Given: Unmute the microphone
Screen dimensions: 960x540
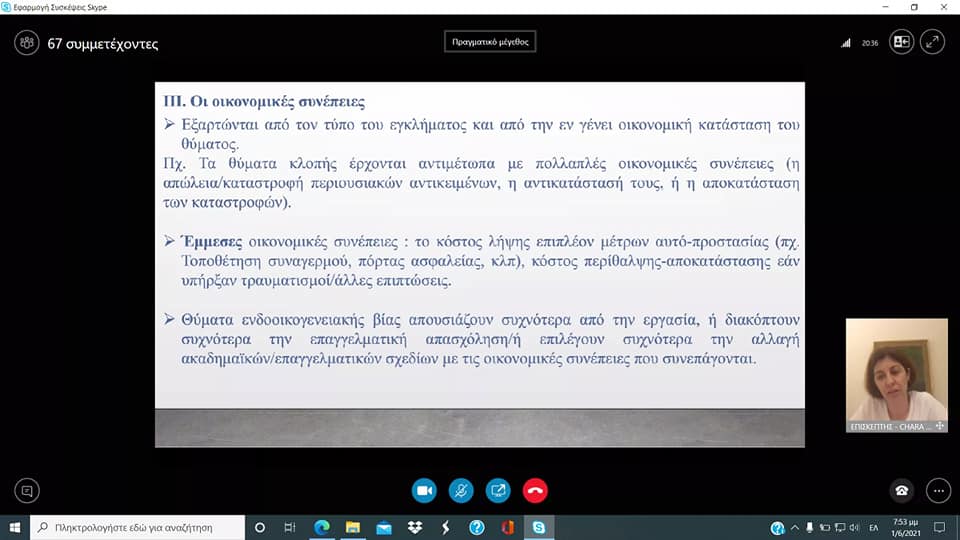Looking at the screenshot, I should (460, 491).
